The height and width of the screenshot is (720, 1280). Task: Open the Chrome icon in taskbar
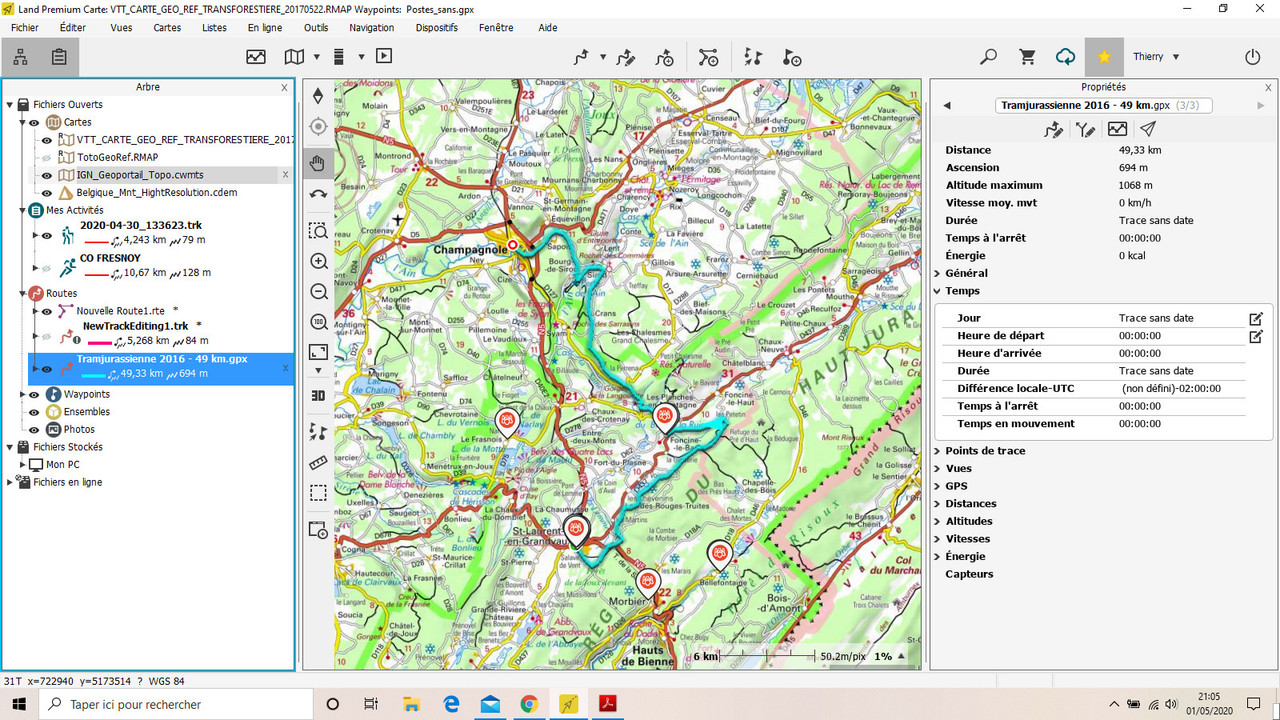529,704
